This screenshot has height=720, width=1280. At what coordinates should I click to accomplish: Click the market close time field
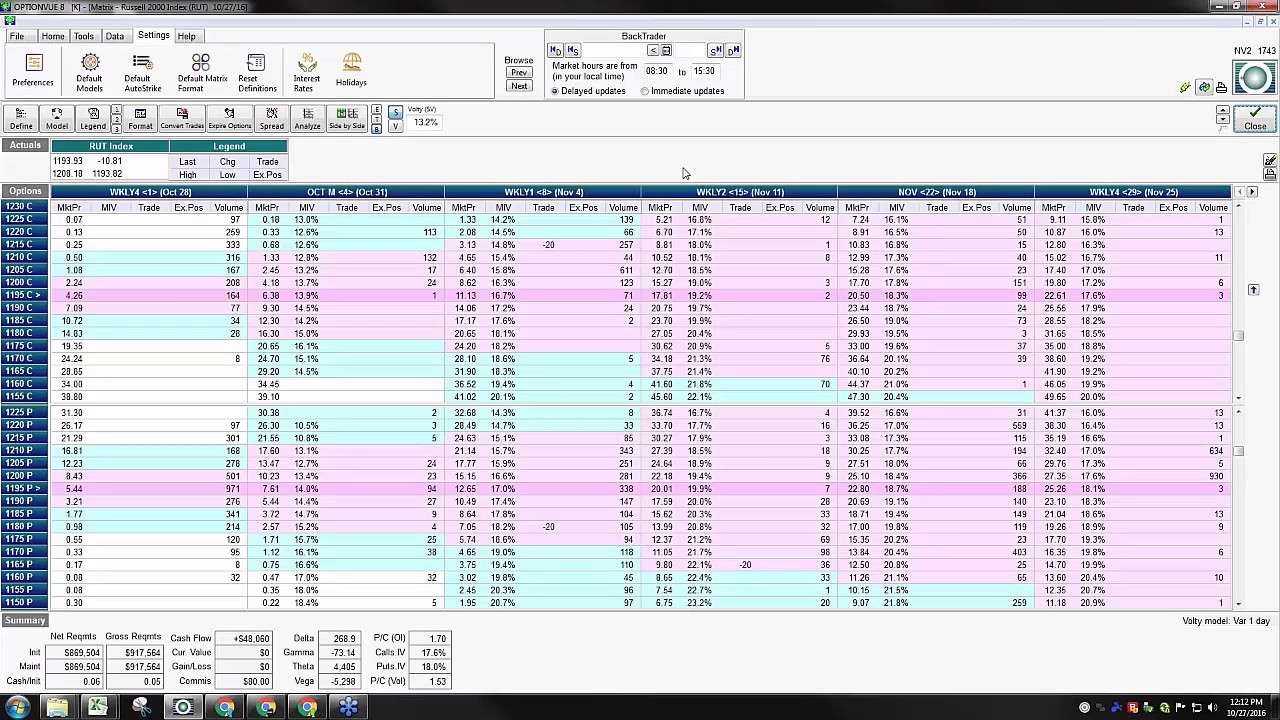[x=704, y=71]
